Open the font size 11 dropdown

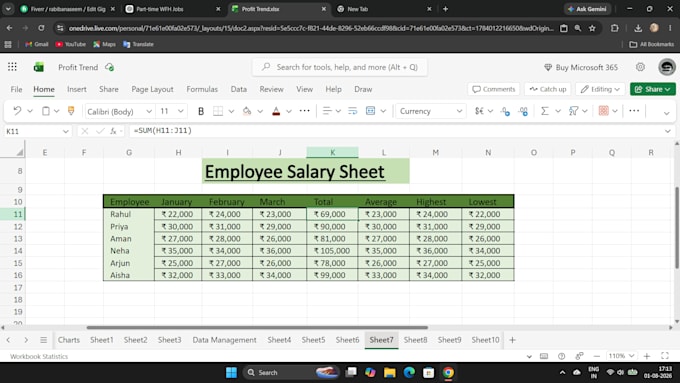click(x=180, y=111)
